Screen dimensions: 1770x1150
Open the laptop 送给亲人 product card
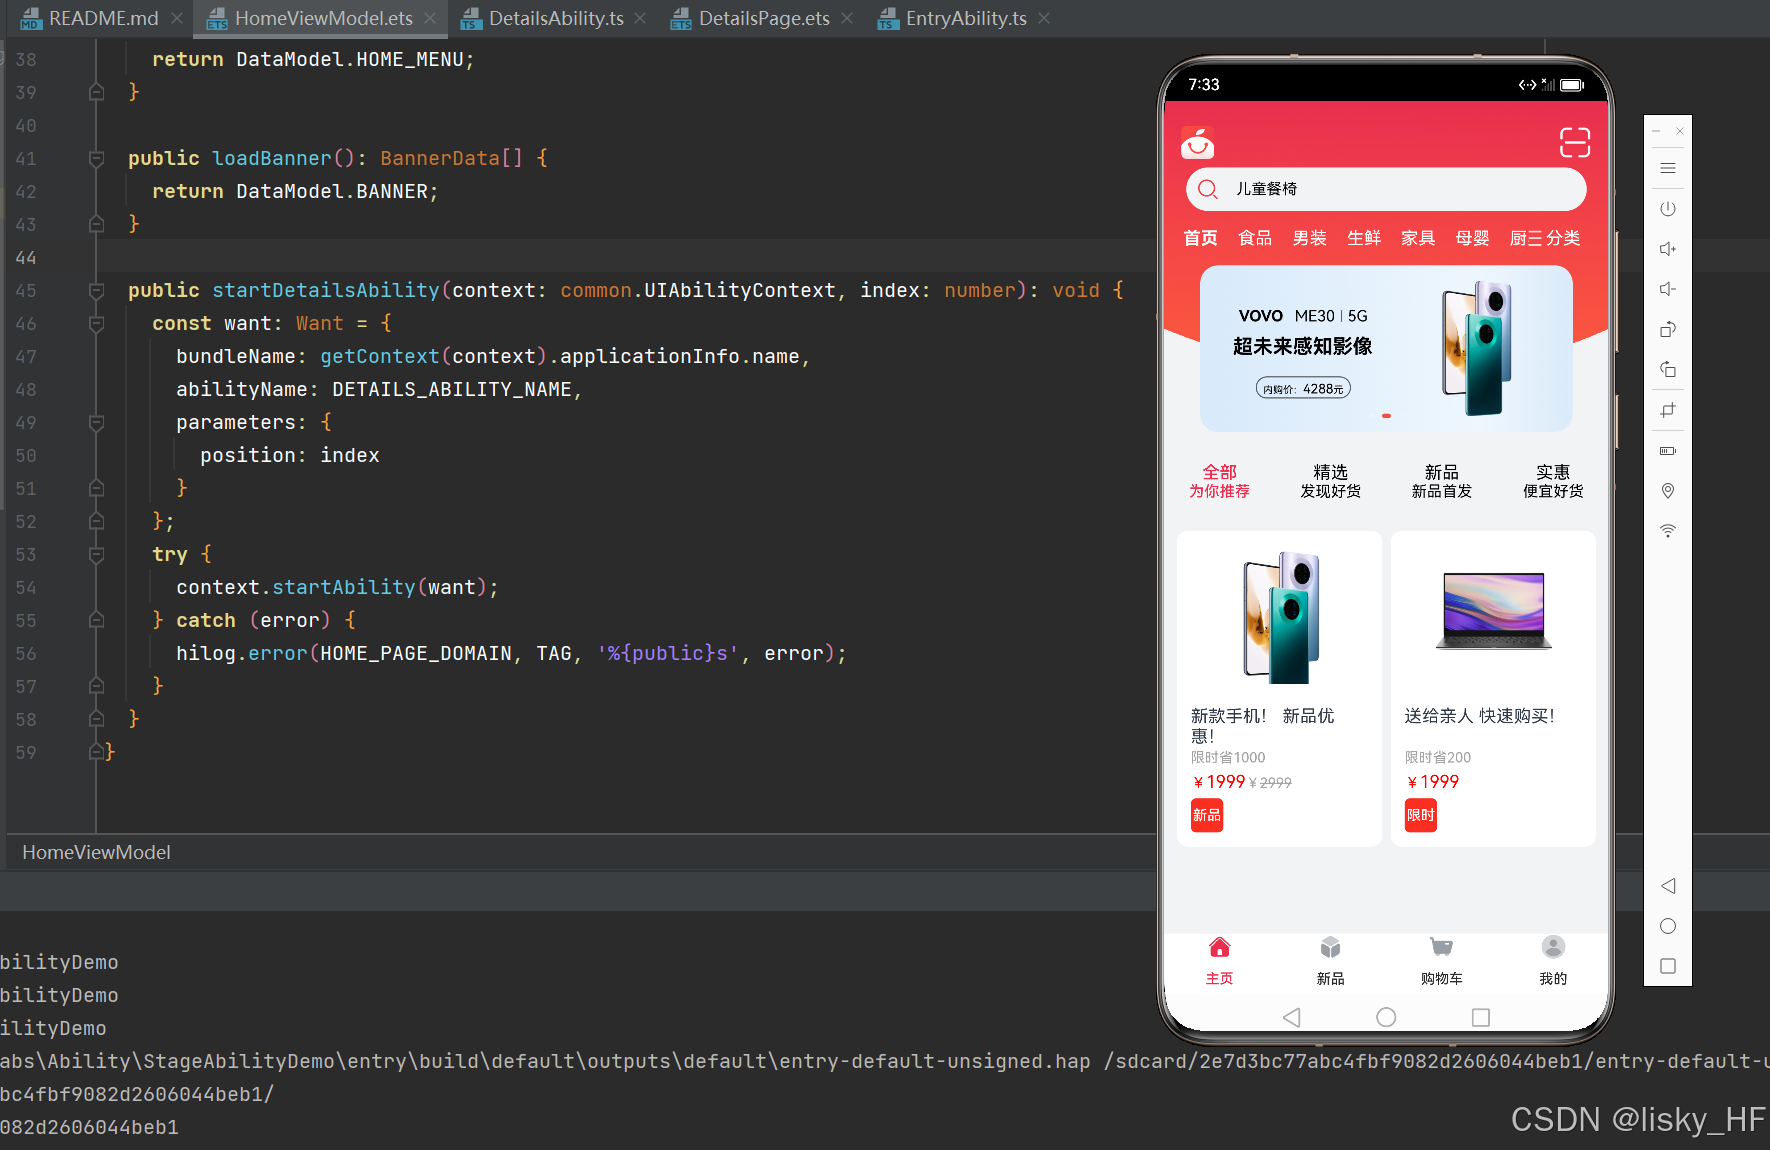pyautogui.click(x=1493, y=688)
